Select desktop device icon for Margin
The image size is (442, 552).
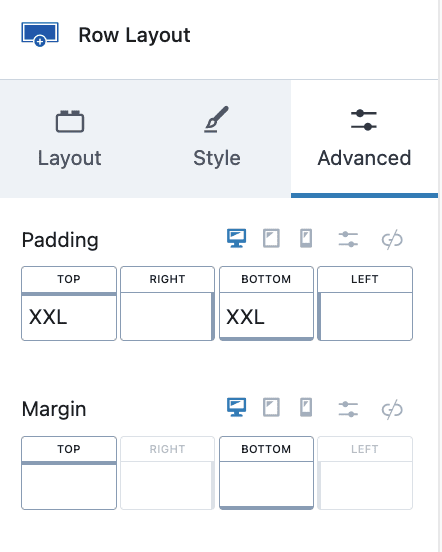pos(236,407)
